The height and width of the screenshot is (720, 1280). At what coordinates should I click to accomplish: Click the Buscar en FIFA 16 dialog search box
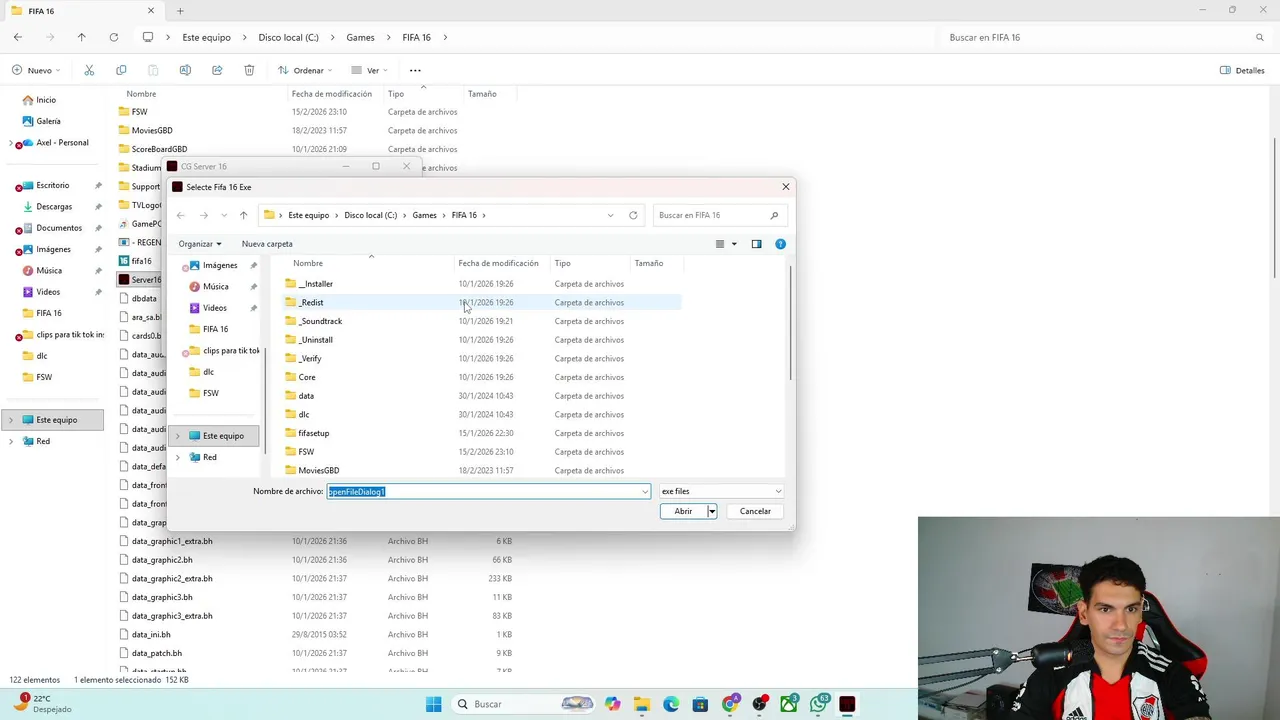click(719, 215)
